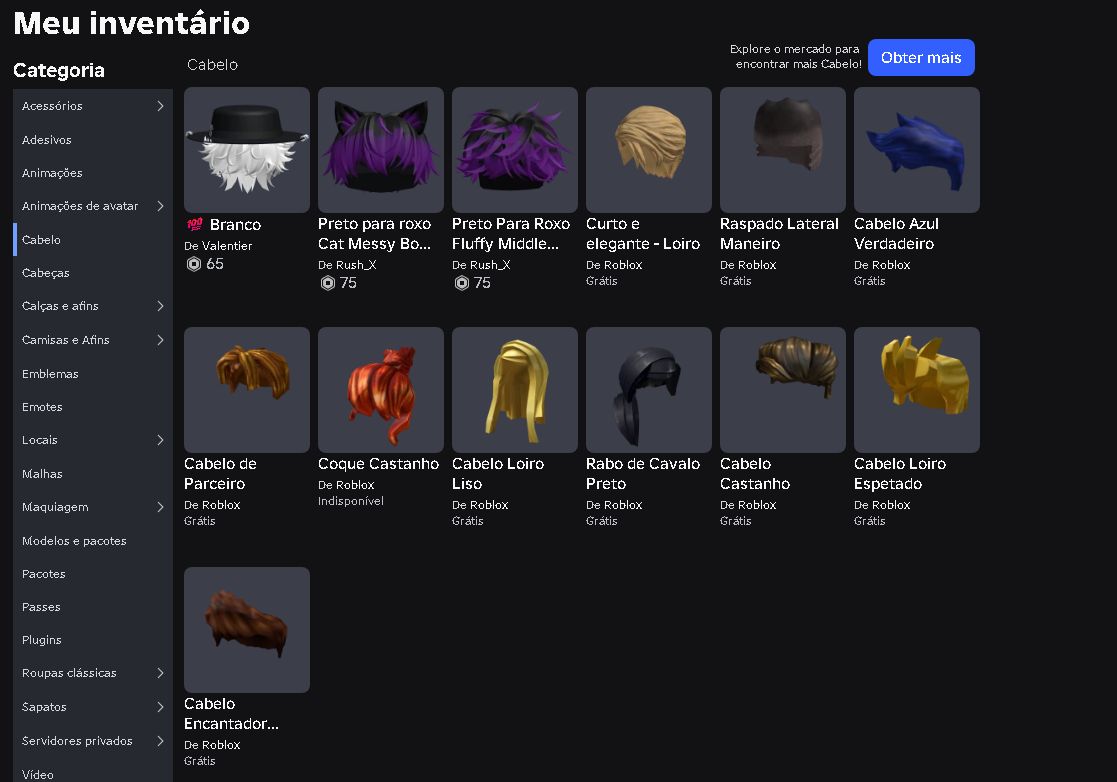Open the Cabelo Loiro Espetado thumbnail
Screen dimensions: 1117x782
[916, 390]
